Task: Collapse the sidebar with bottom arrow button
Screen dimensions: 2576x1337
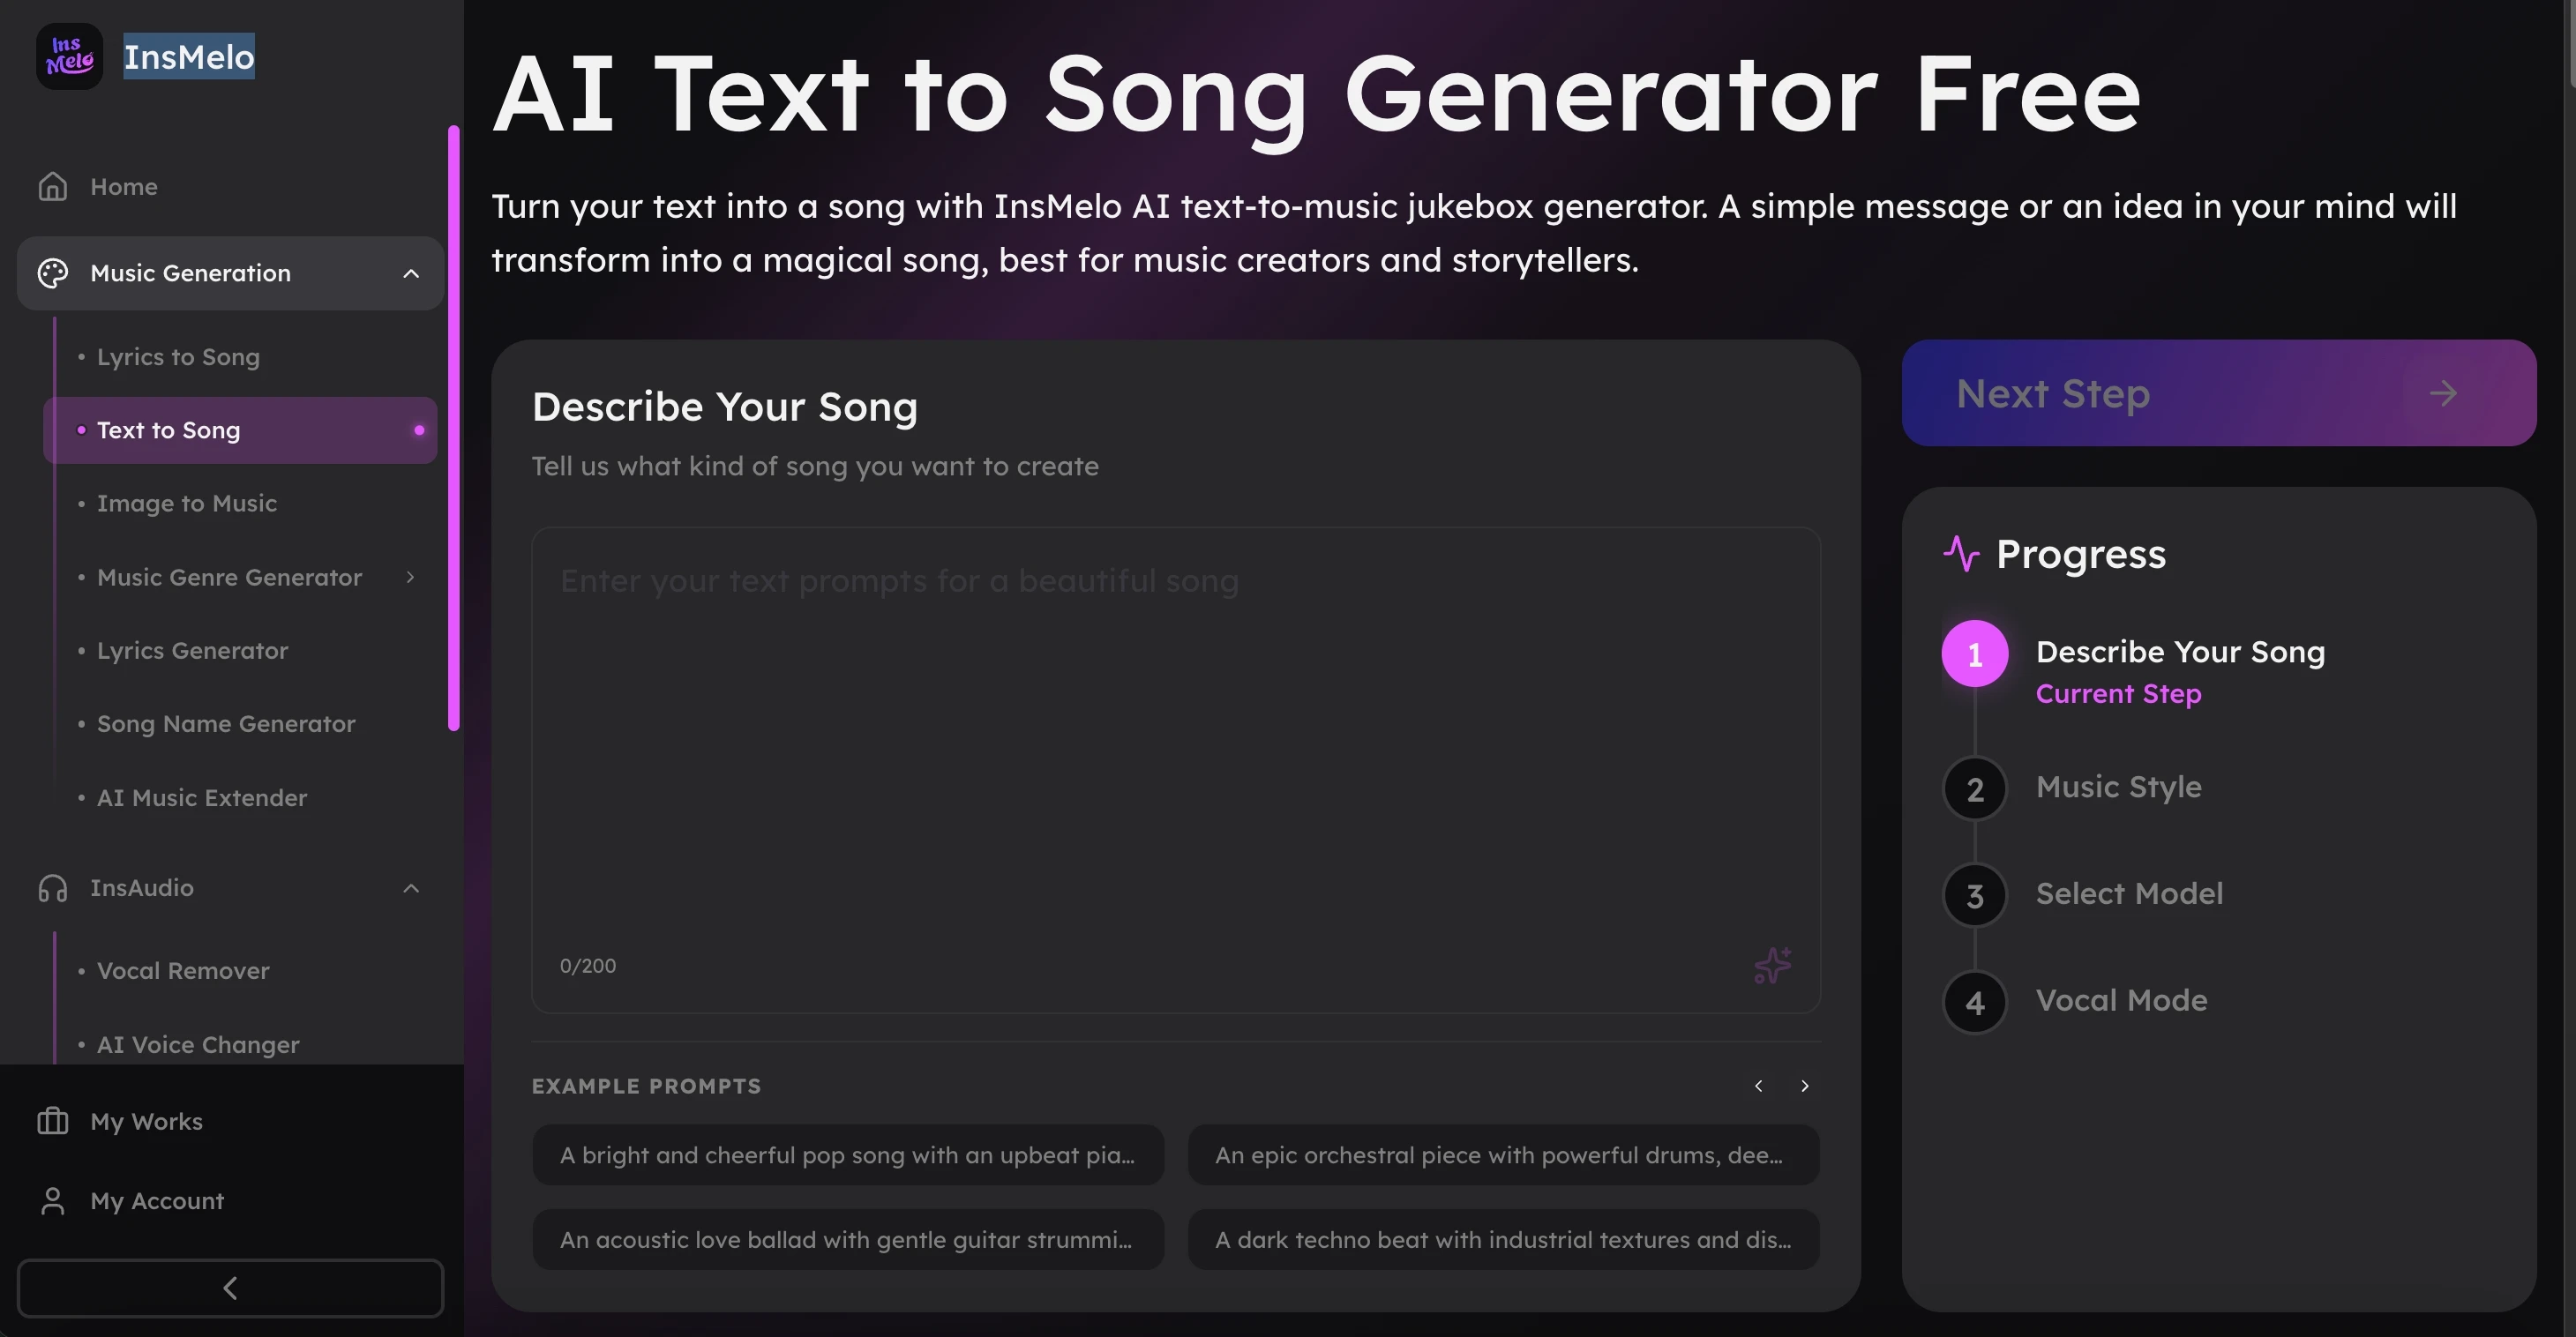Action: pos(230,1288)
